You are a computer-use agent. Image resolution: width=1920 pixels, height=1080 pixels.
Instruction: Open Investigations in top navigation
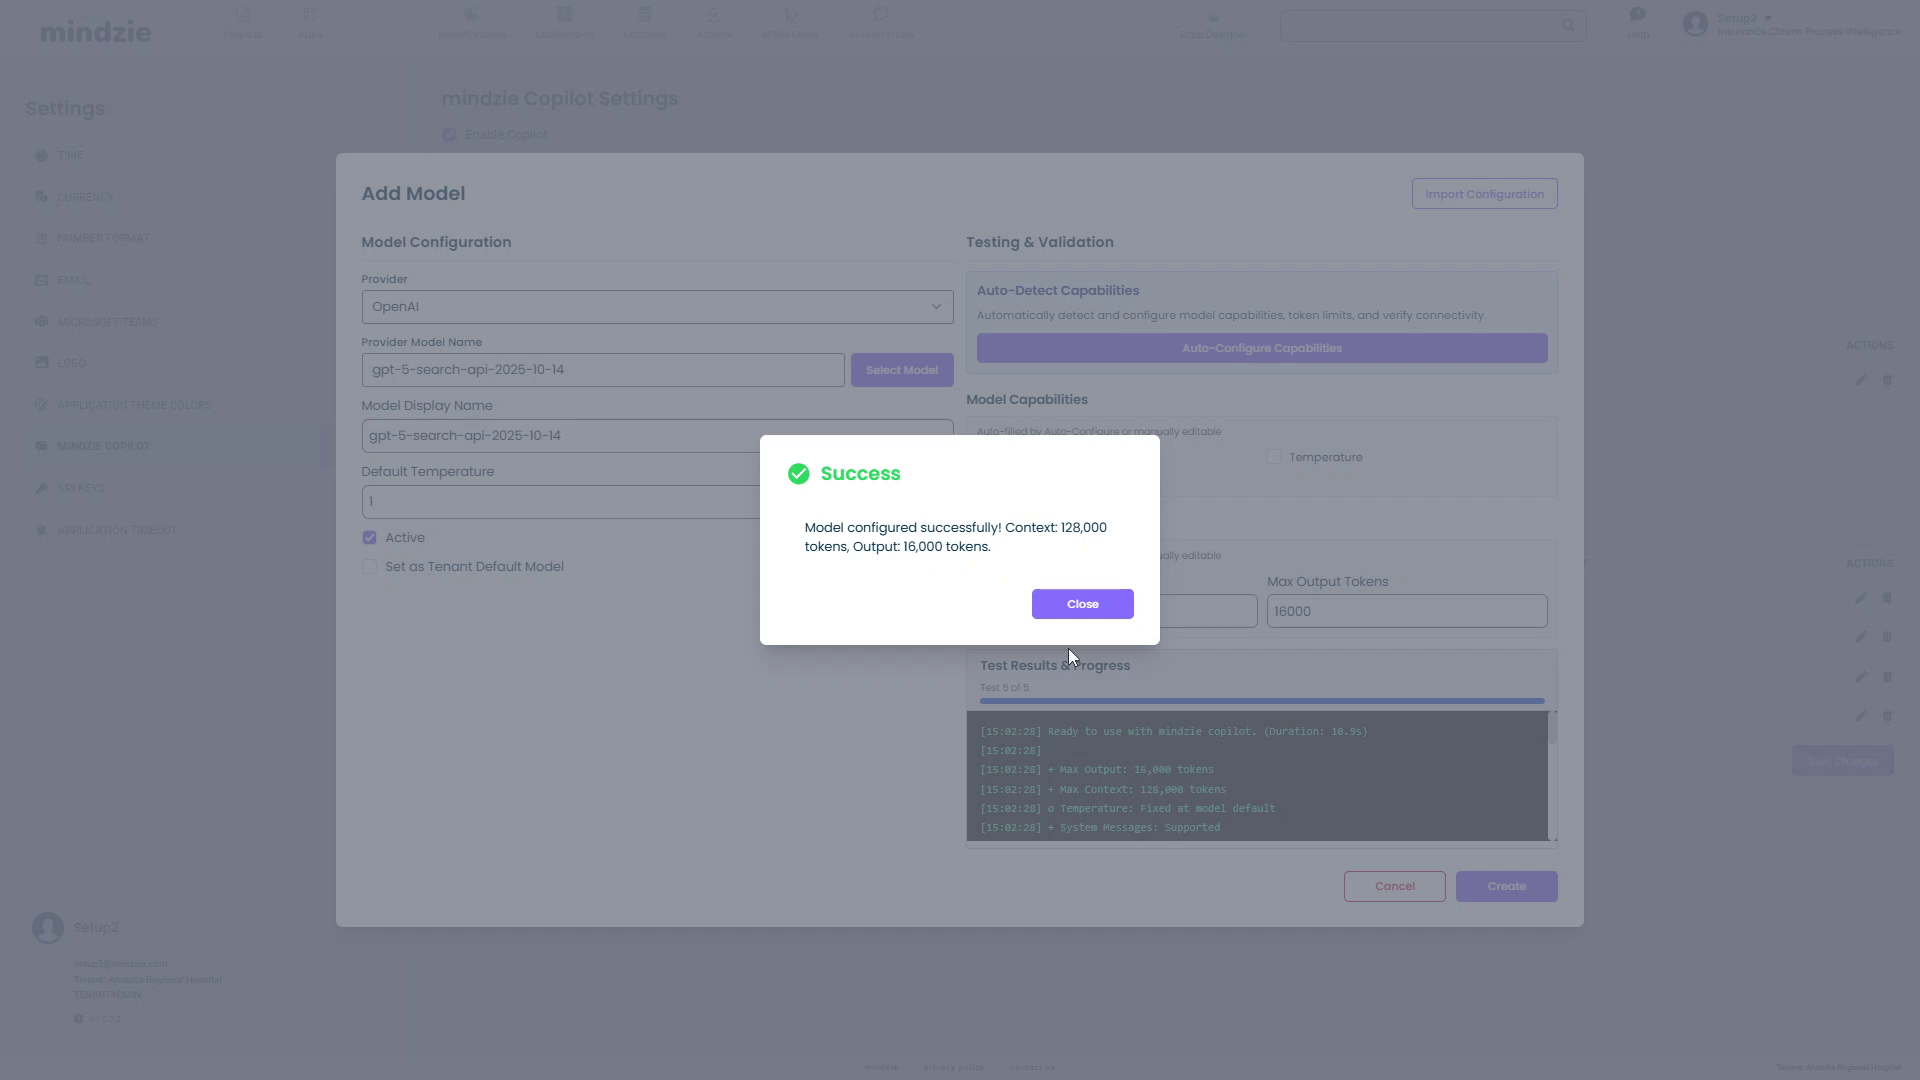[x=471, y=23]
